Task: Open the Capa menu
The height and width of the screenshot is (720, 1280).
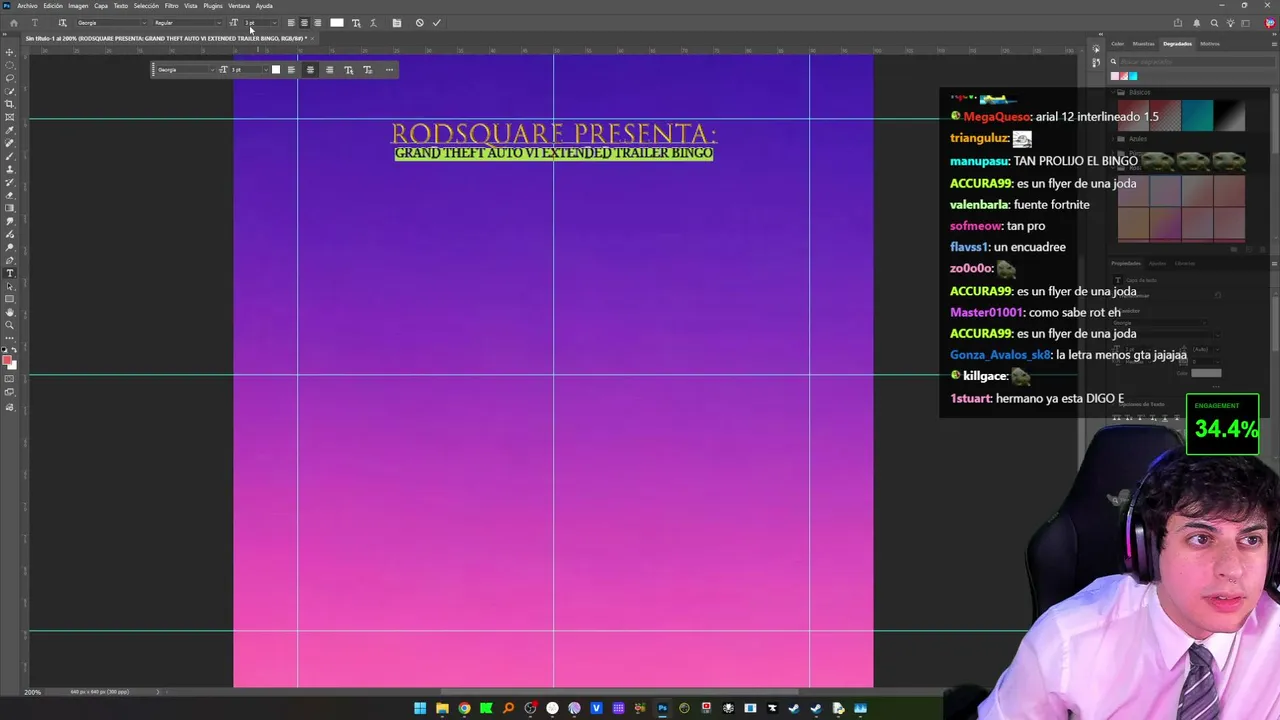Action: [x=101, y=6]
